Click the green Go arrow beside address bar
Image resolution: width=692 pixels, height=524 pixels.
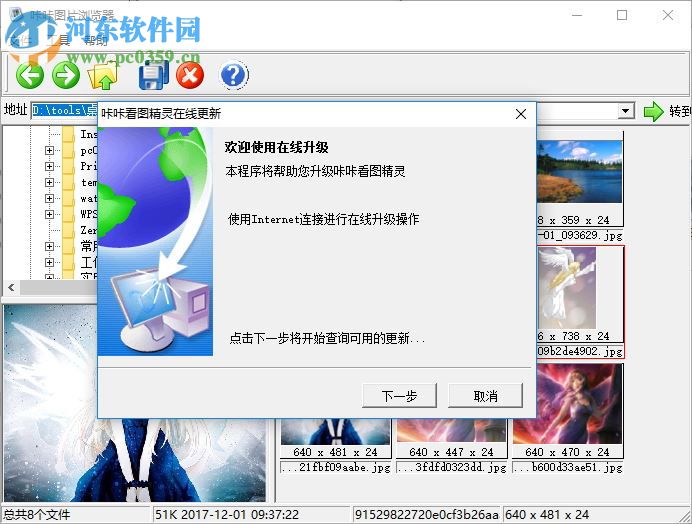tap(653, 111)
